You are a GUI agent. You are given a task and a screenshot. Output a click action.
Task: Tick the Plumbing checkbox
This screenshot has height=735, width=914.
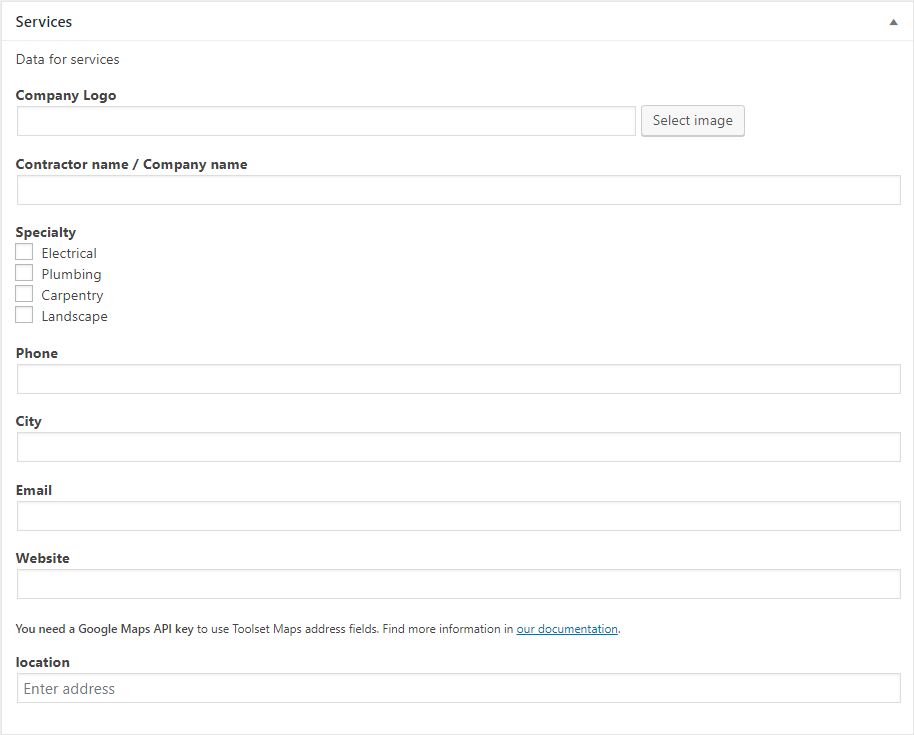[x=25, y=274]
